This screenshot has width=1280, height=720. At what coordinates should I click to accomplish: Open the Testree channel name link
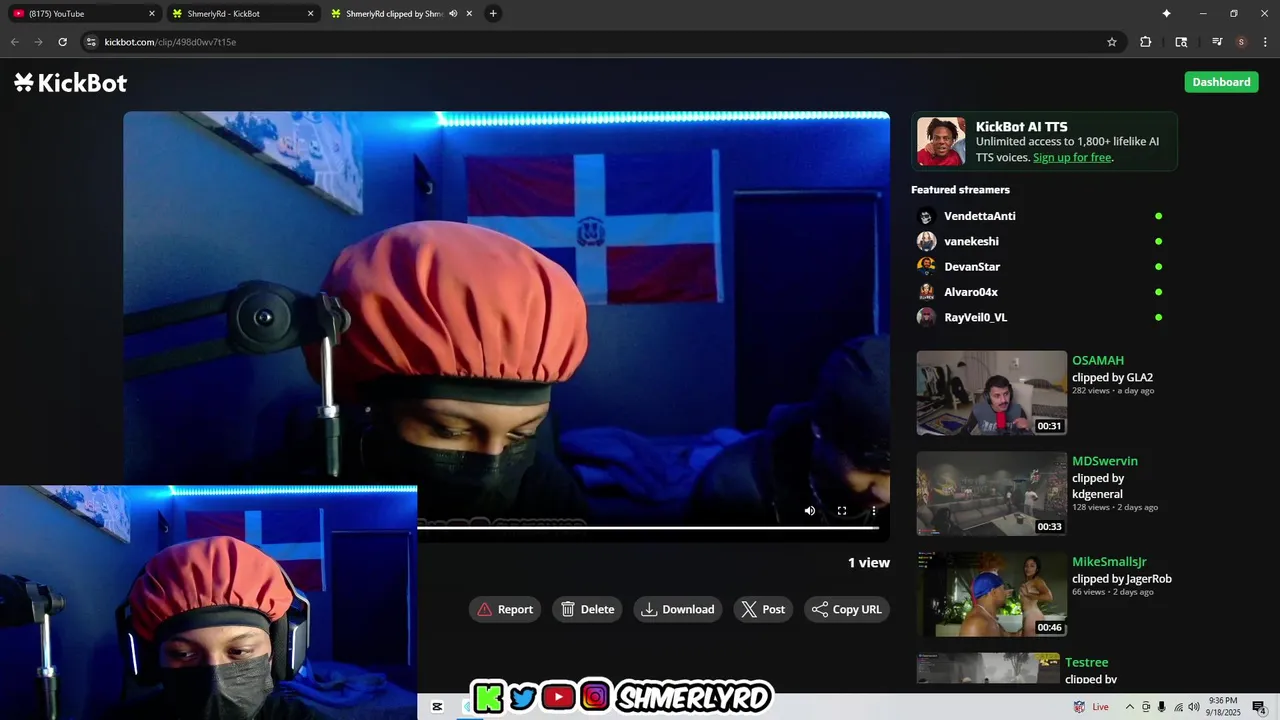coord(1086,662)
